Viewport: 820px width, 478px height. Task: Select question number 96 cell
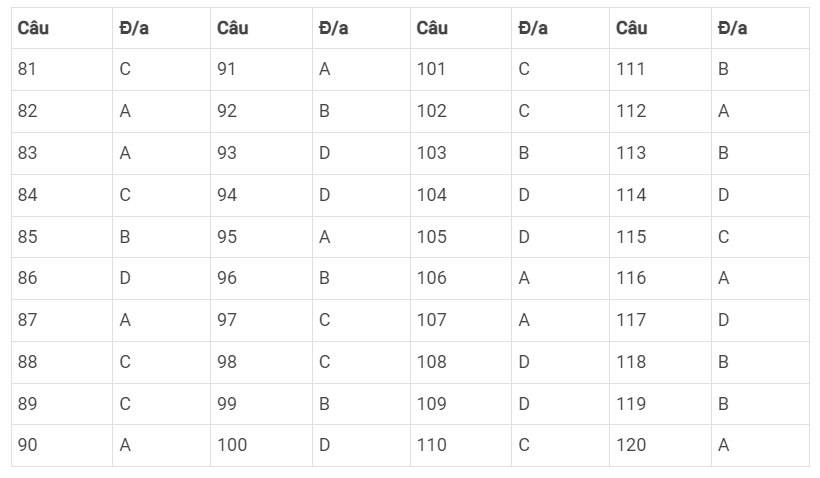pyautogui.click(x=261, y=278)
